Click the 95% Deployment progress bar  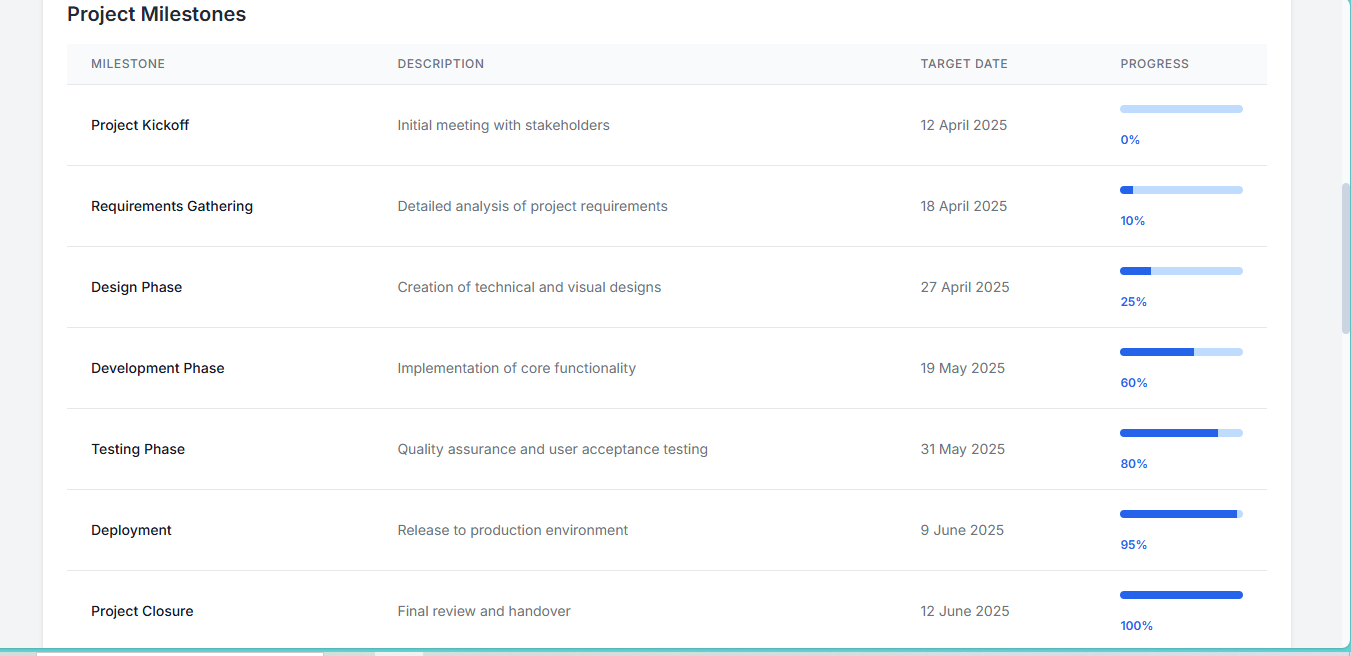point(1181,514)
